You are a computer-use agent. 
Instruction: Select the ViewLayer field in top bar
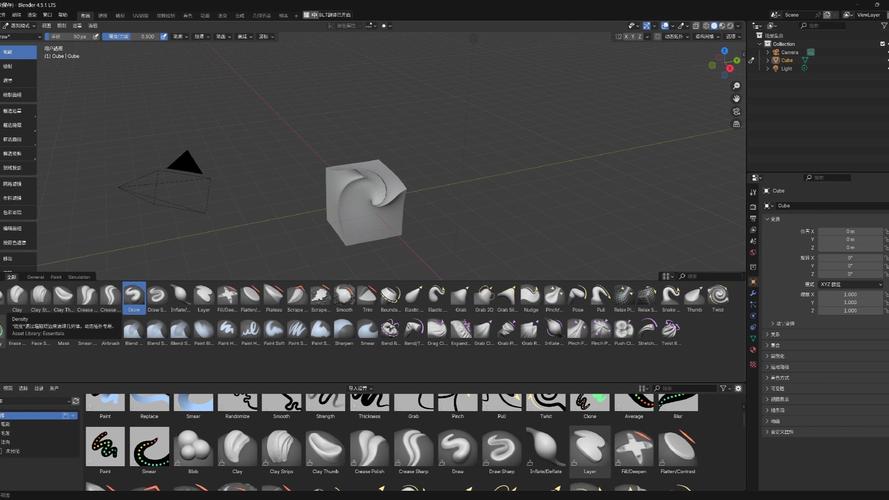tap(867, 15)
